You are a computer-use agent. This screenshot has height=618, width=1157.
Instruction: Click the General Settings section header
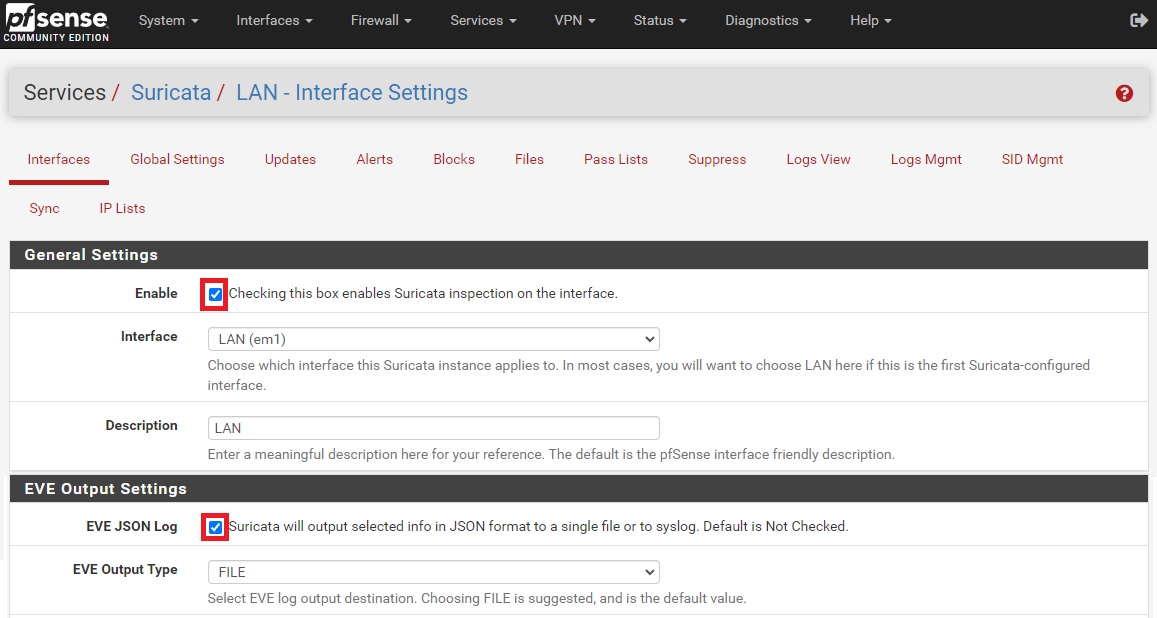click(x=578, y=254)
